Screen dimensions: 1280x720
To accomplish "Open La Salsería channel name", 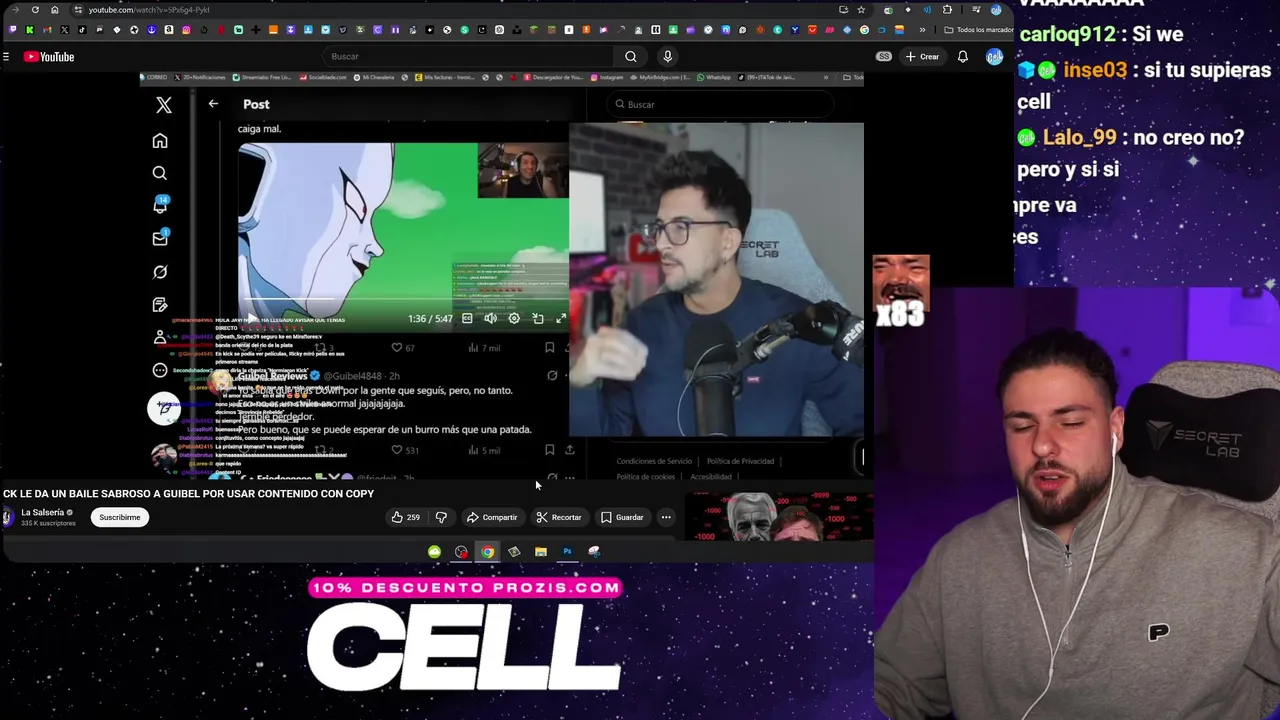I will (x=42, y=513).
